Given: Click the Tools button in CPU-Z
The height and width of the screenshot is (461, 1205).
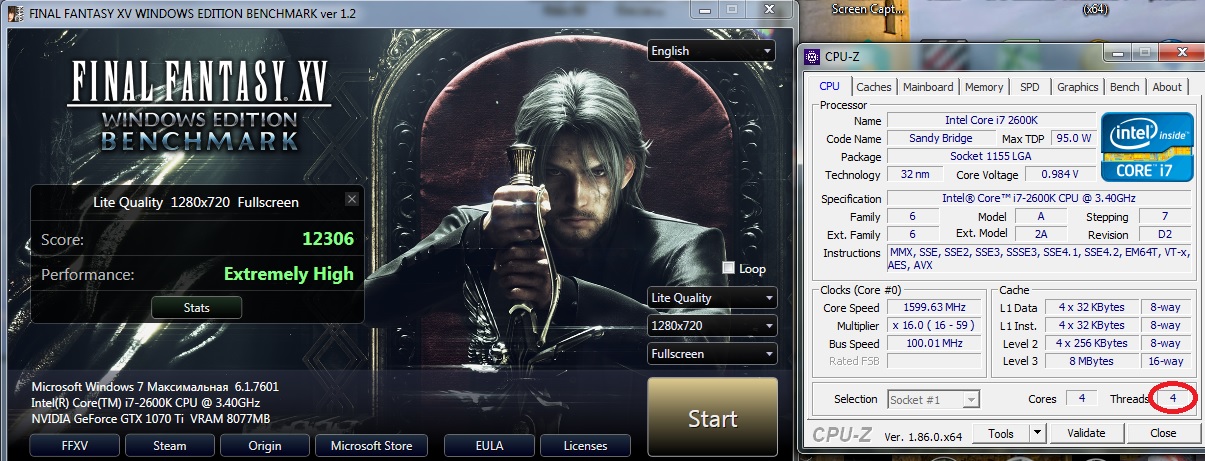Looking at the screenshot, I should point(1000,433).
